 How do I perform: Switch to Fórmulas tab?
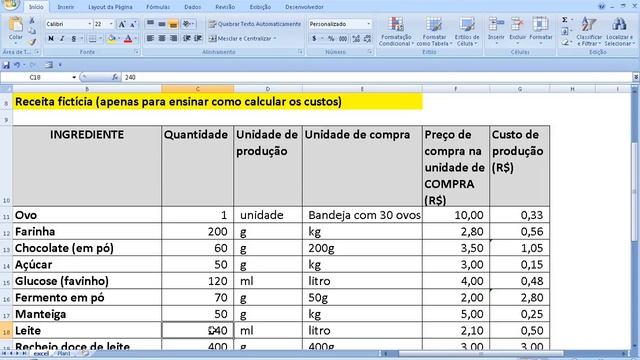(x=158, y=7)
